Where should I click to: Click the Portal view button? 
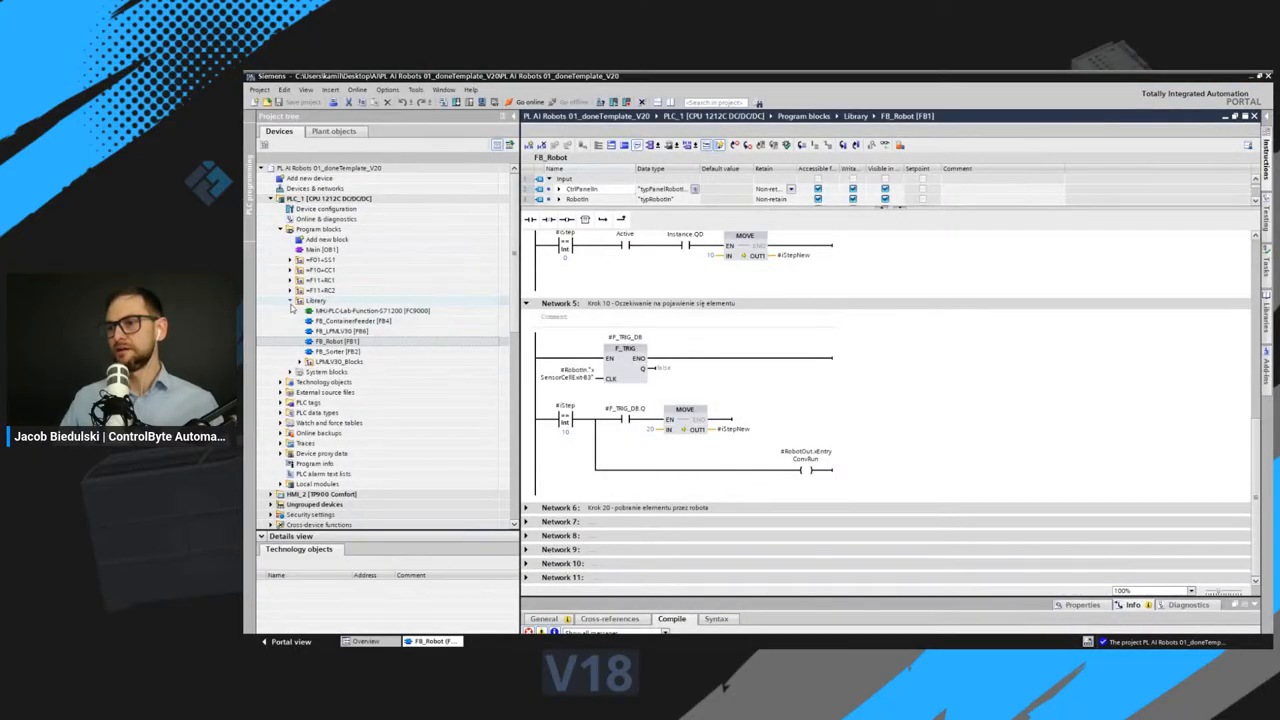286,642
